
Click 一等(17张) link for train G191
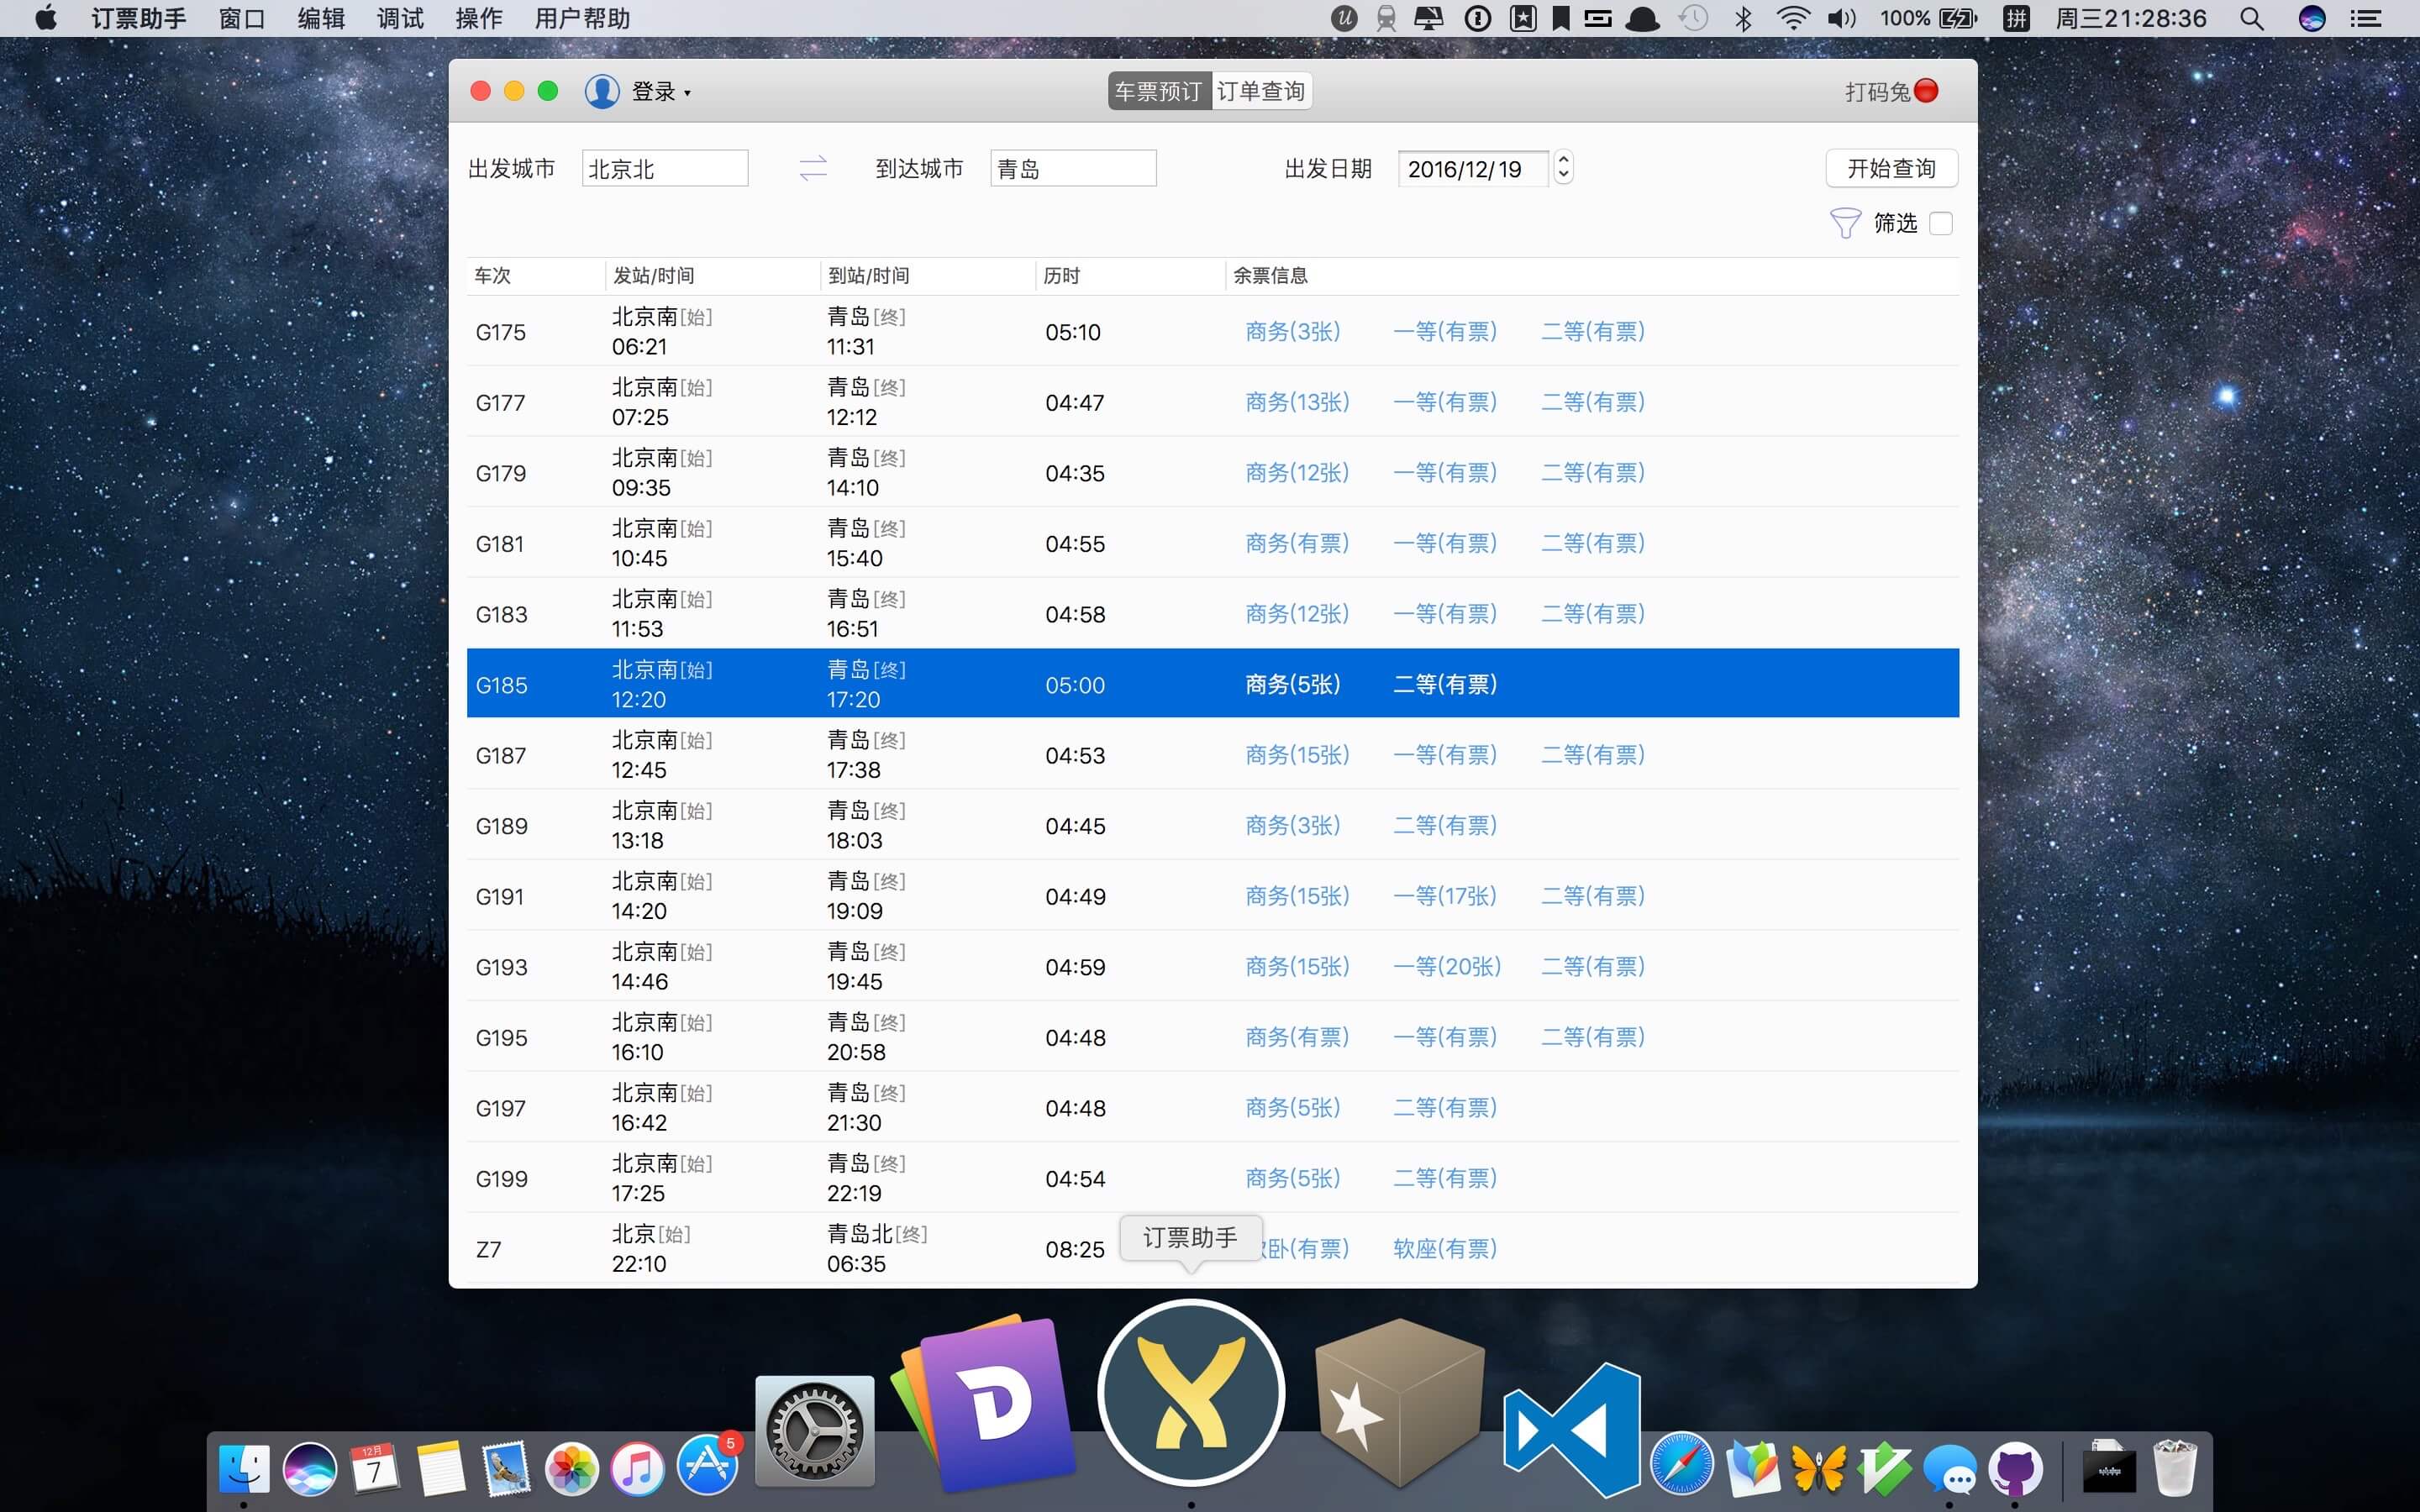(x=1444, y=896)
